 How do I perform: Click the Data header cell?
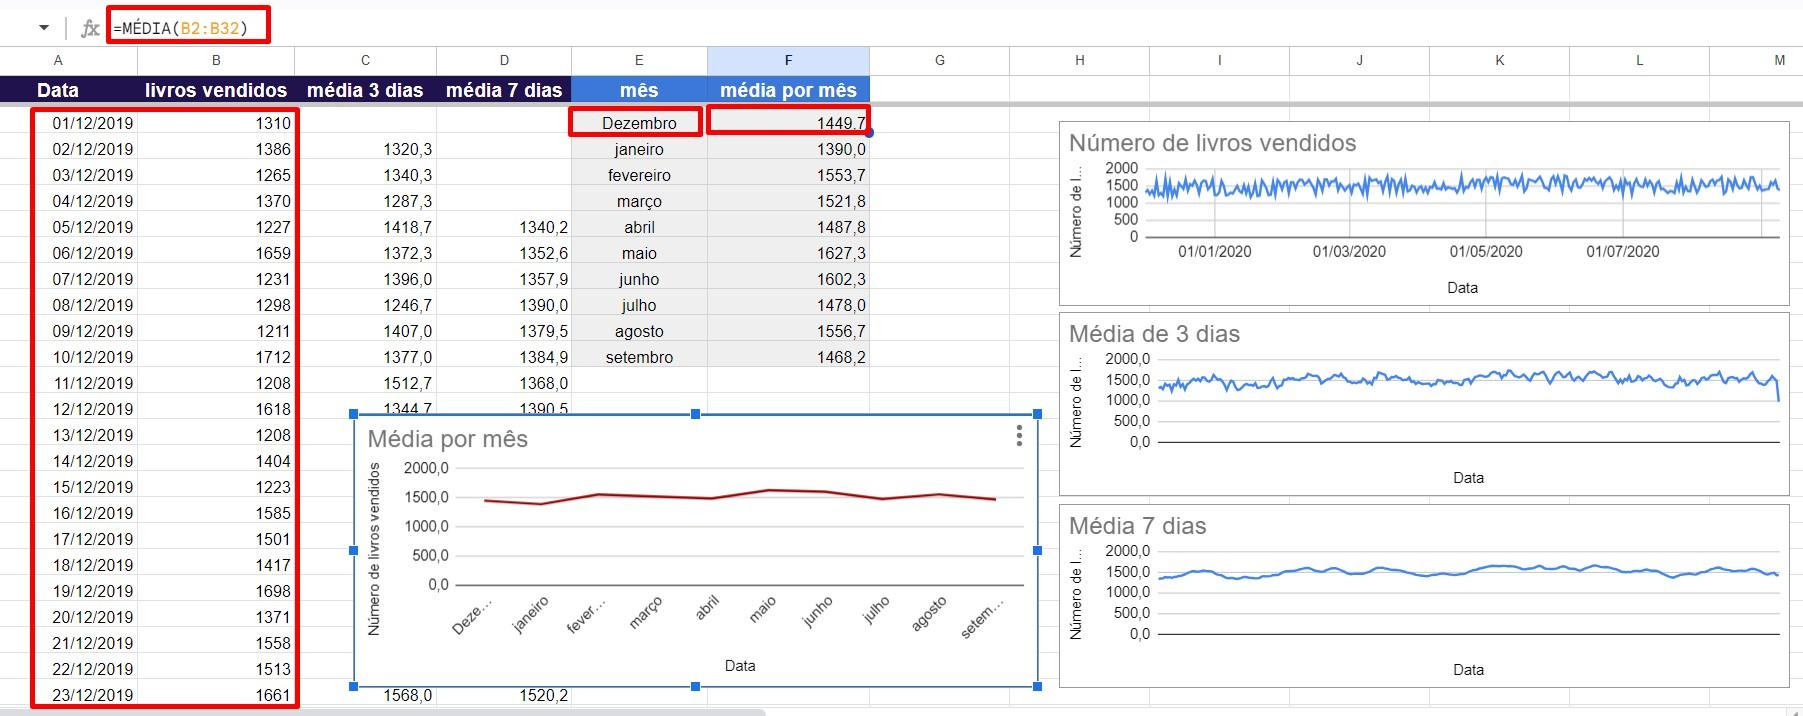click(x=58, y=90)
